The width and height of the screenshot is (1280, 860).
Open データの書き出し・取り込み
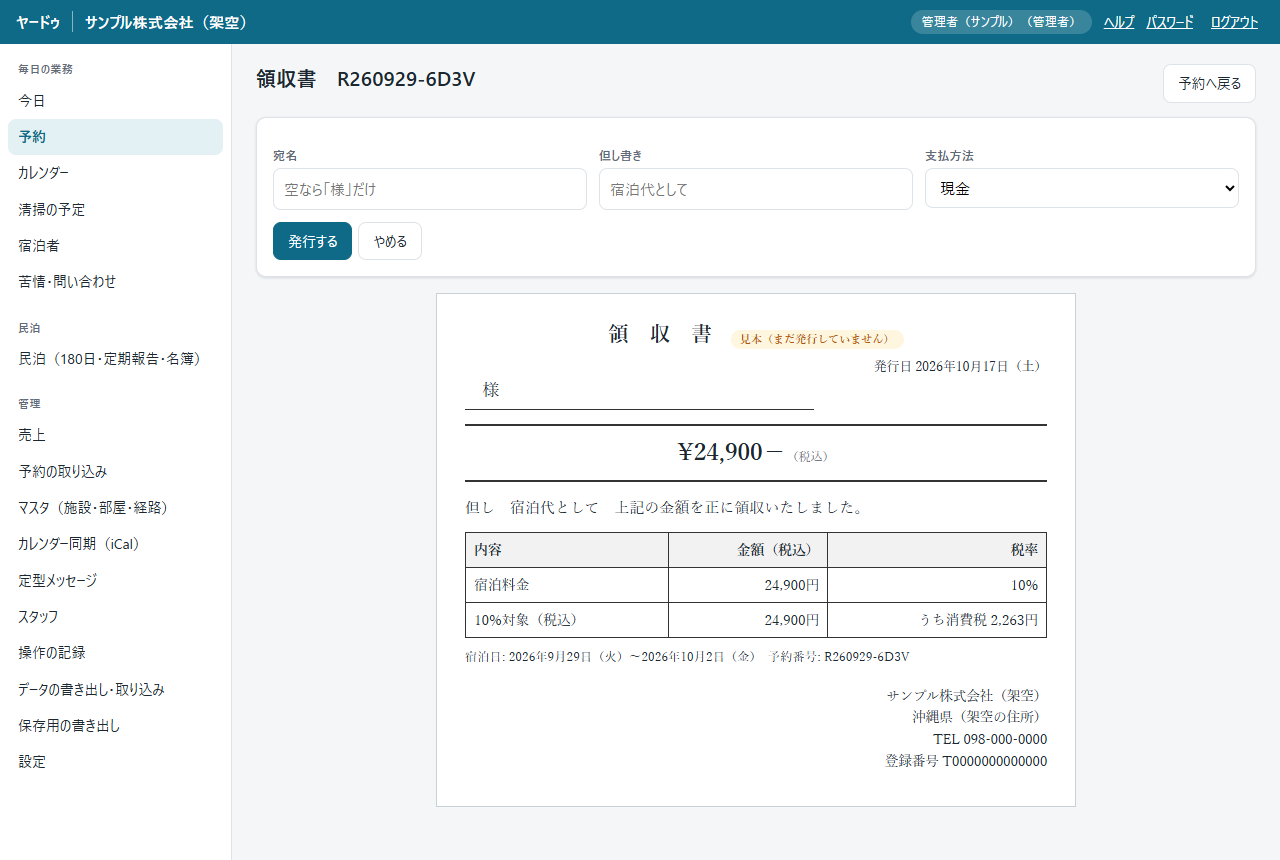115,689
